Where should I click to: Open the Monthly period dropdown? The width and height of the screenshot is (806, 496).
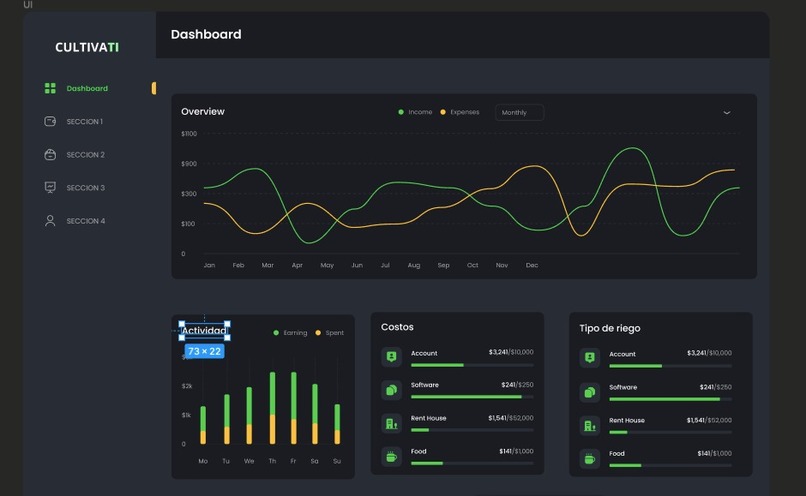(x=519, y=113)
